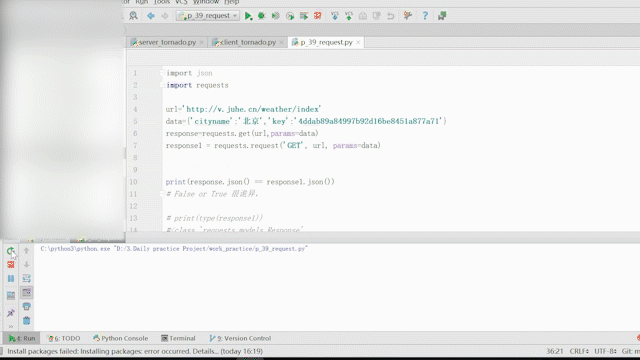640x360 pixels.
Task: Change line separator CRLF in status bar
Action: (x=579, y=351)
